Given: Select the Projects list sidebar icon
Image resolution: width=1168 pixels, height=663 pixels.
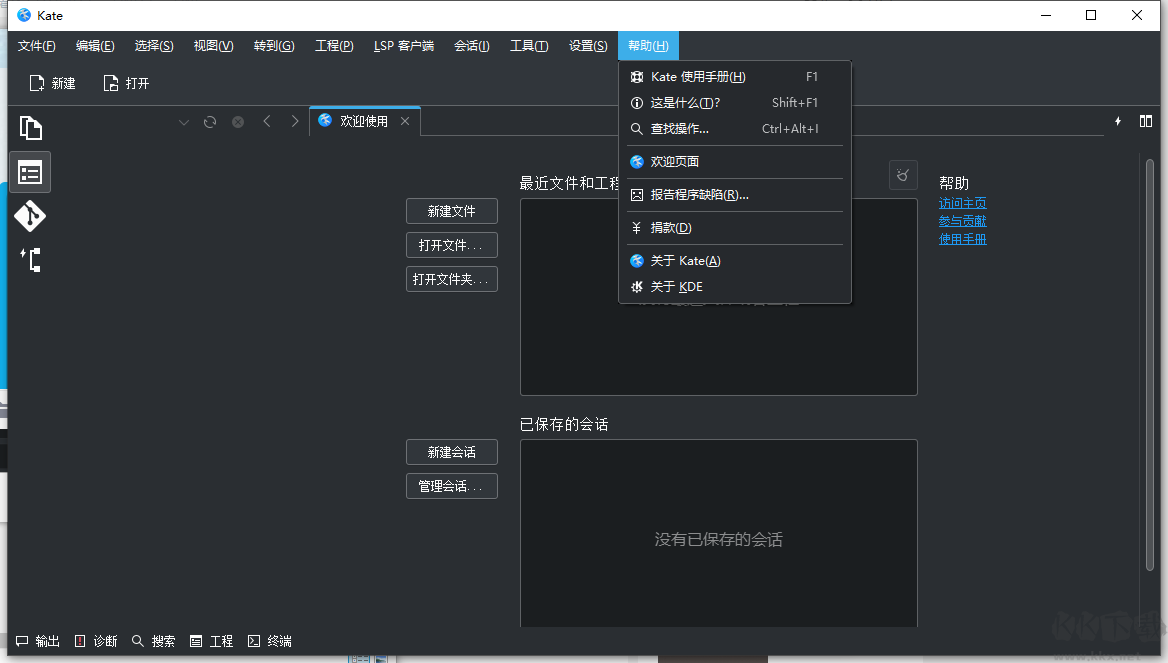Looking at the screenshot, I should tap(30, 172).
